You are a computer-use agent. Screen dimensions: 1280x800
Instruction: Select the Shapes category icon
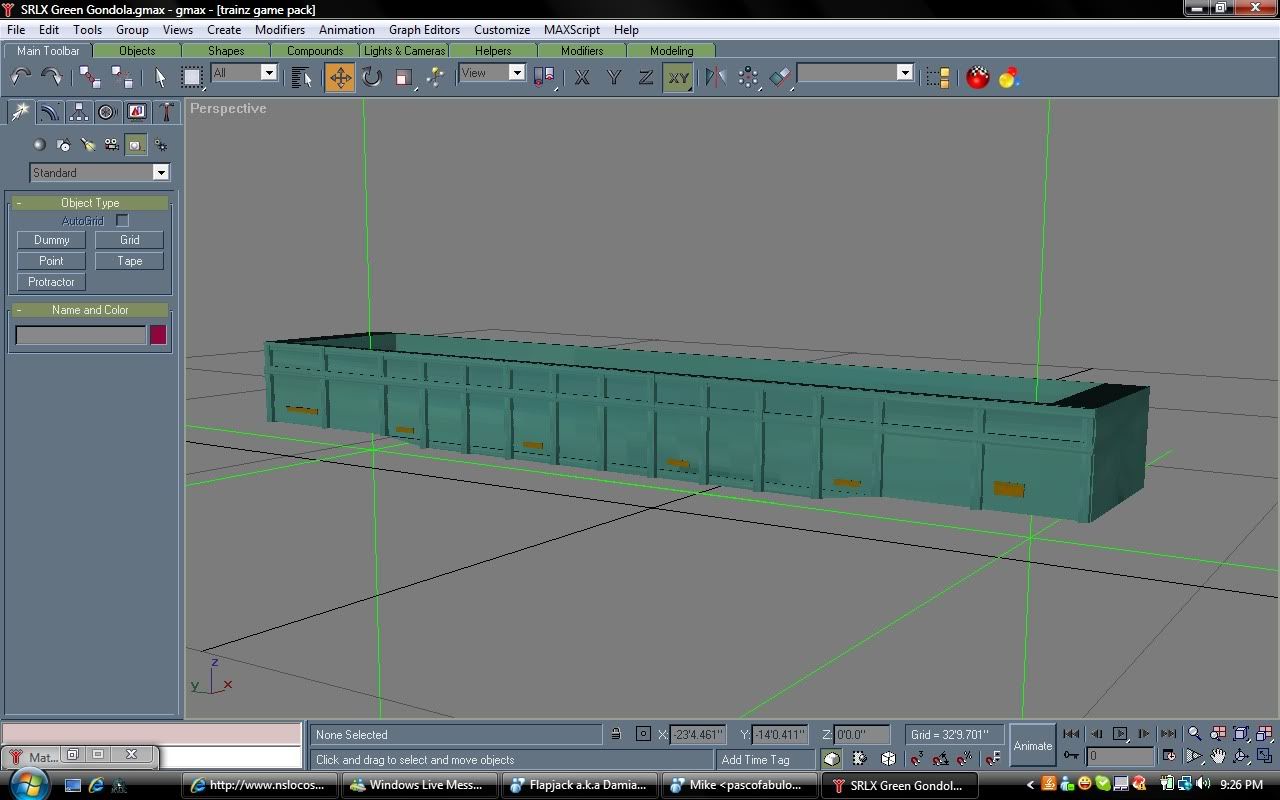64,145
